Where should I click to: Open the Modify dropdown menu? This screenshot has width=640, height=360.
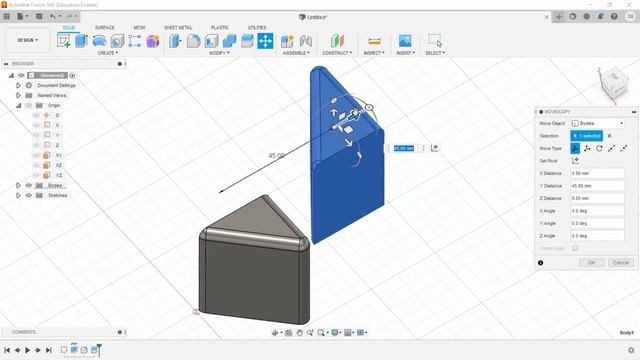220,53
